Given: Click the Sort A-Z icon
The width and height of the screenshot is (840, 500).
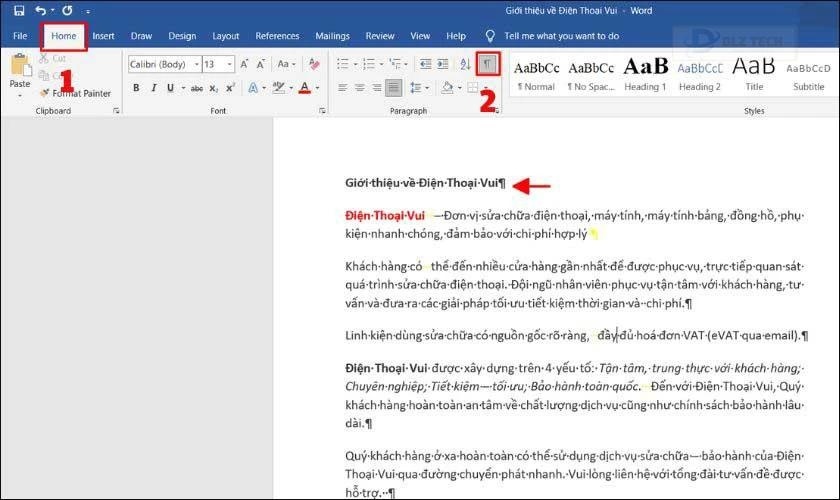Looking at the screenshot, I should [x=465, y=64].
